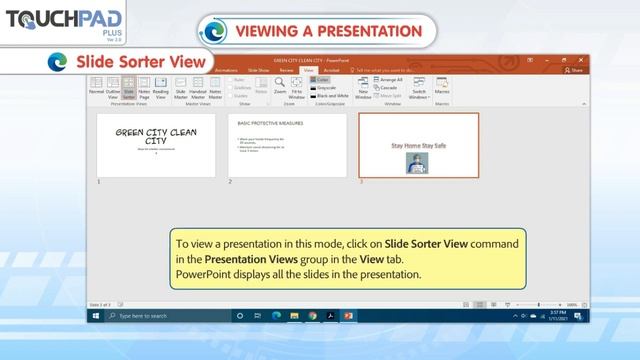
Task: Select the Black and White mode
Action: pos(329,96)
